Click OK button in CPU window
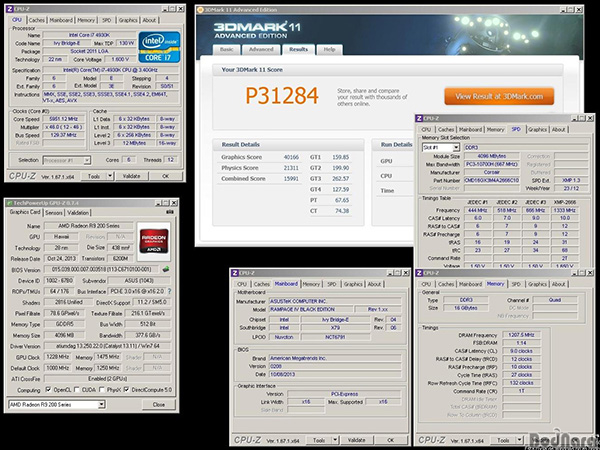 (x=165, y=176)
